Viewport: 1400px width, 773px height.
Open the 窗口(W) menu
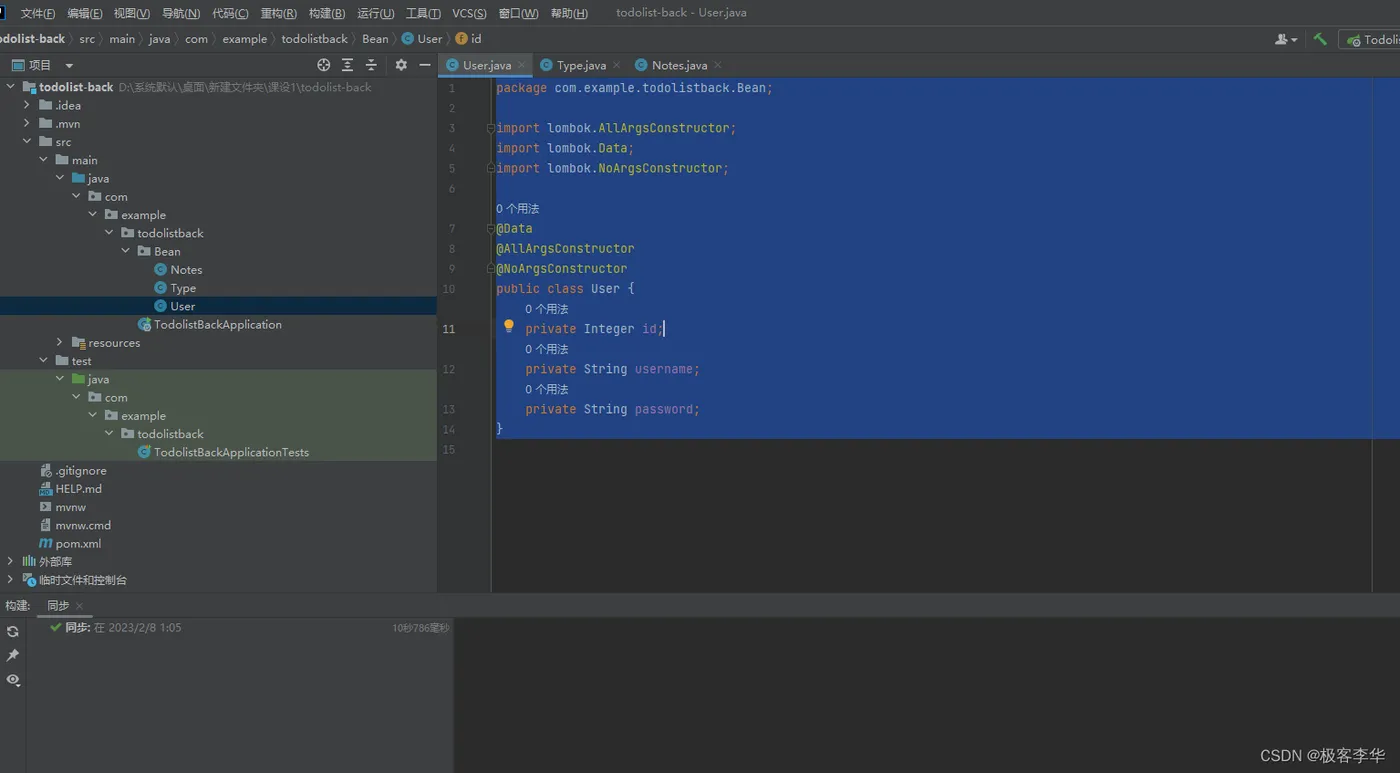tap(518, 13)
